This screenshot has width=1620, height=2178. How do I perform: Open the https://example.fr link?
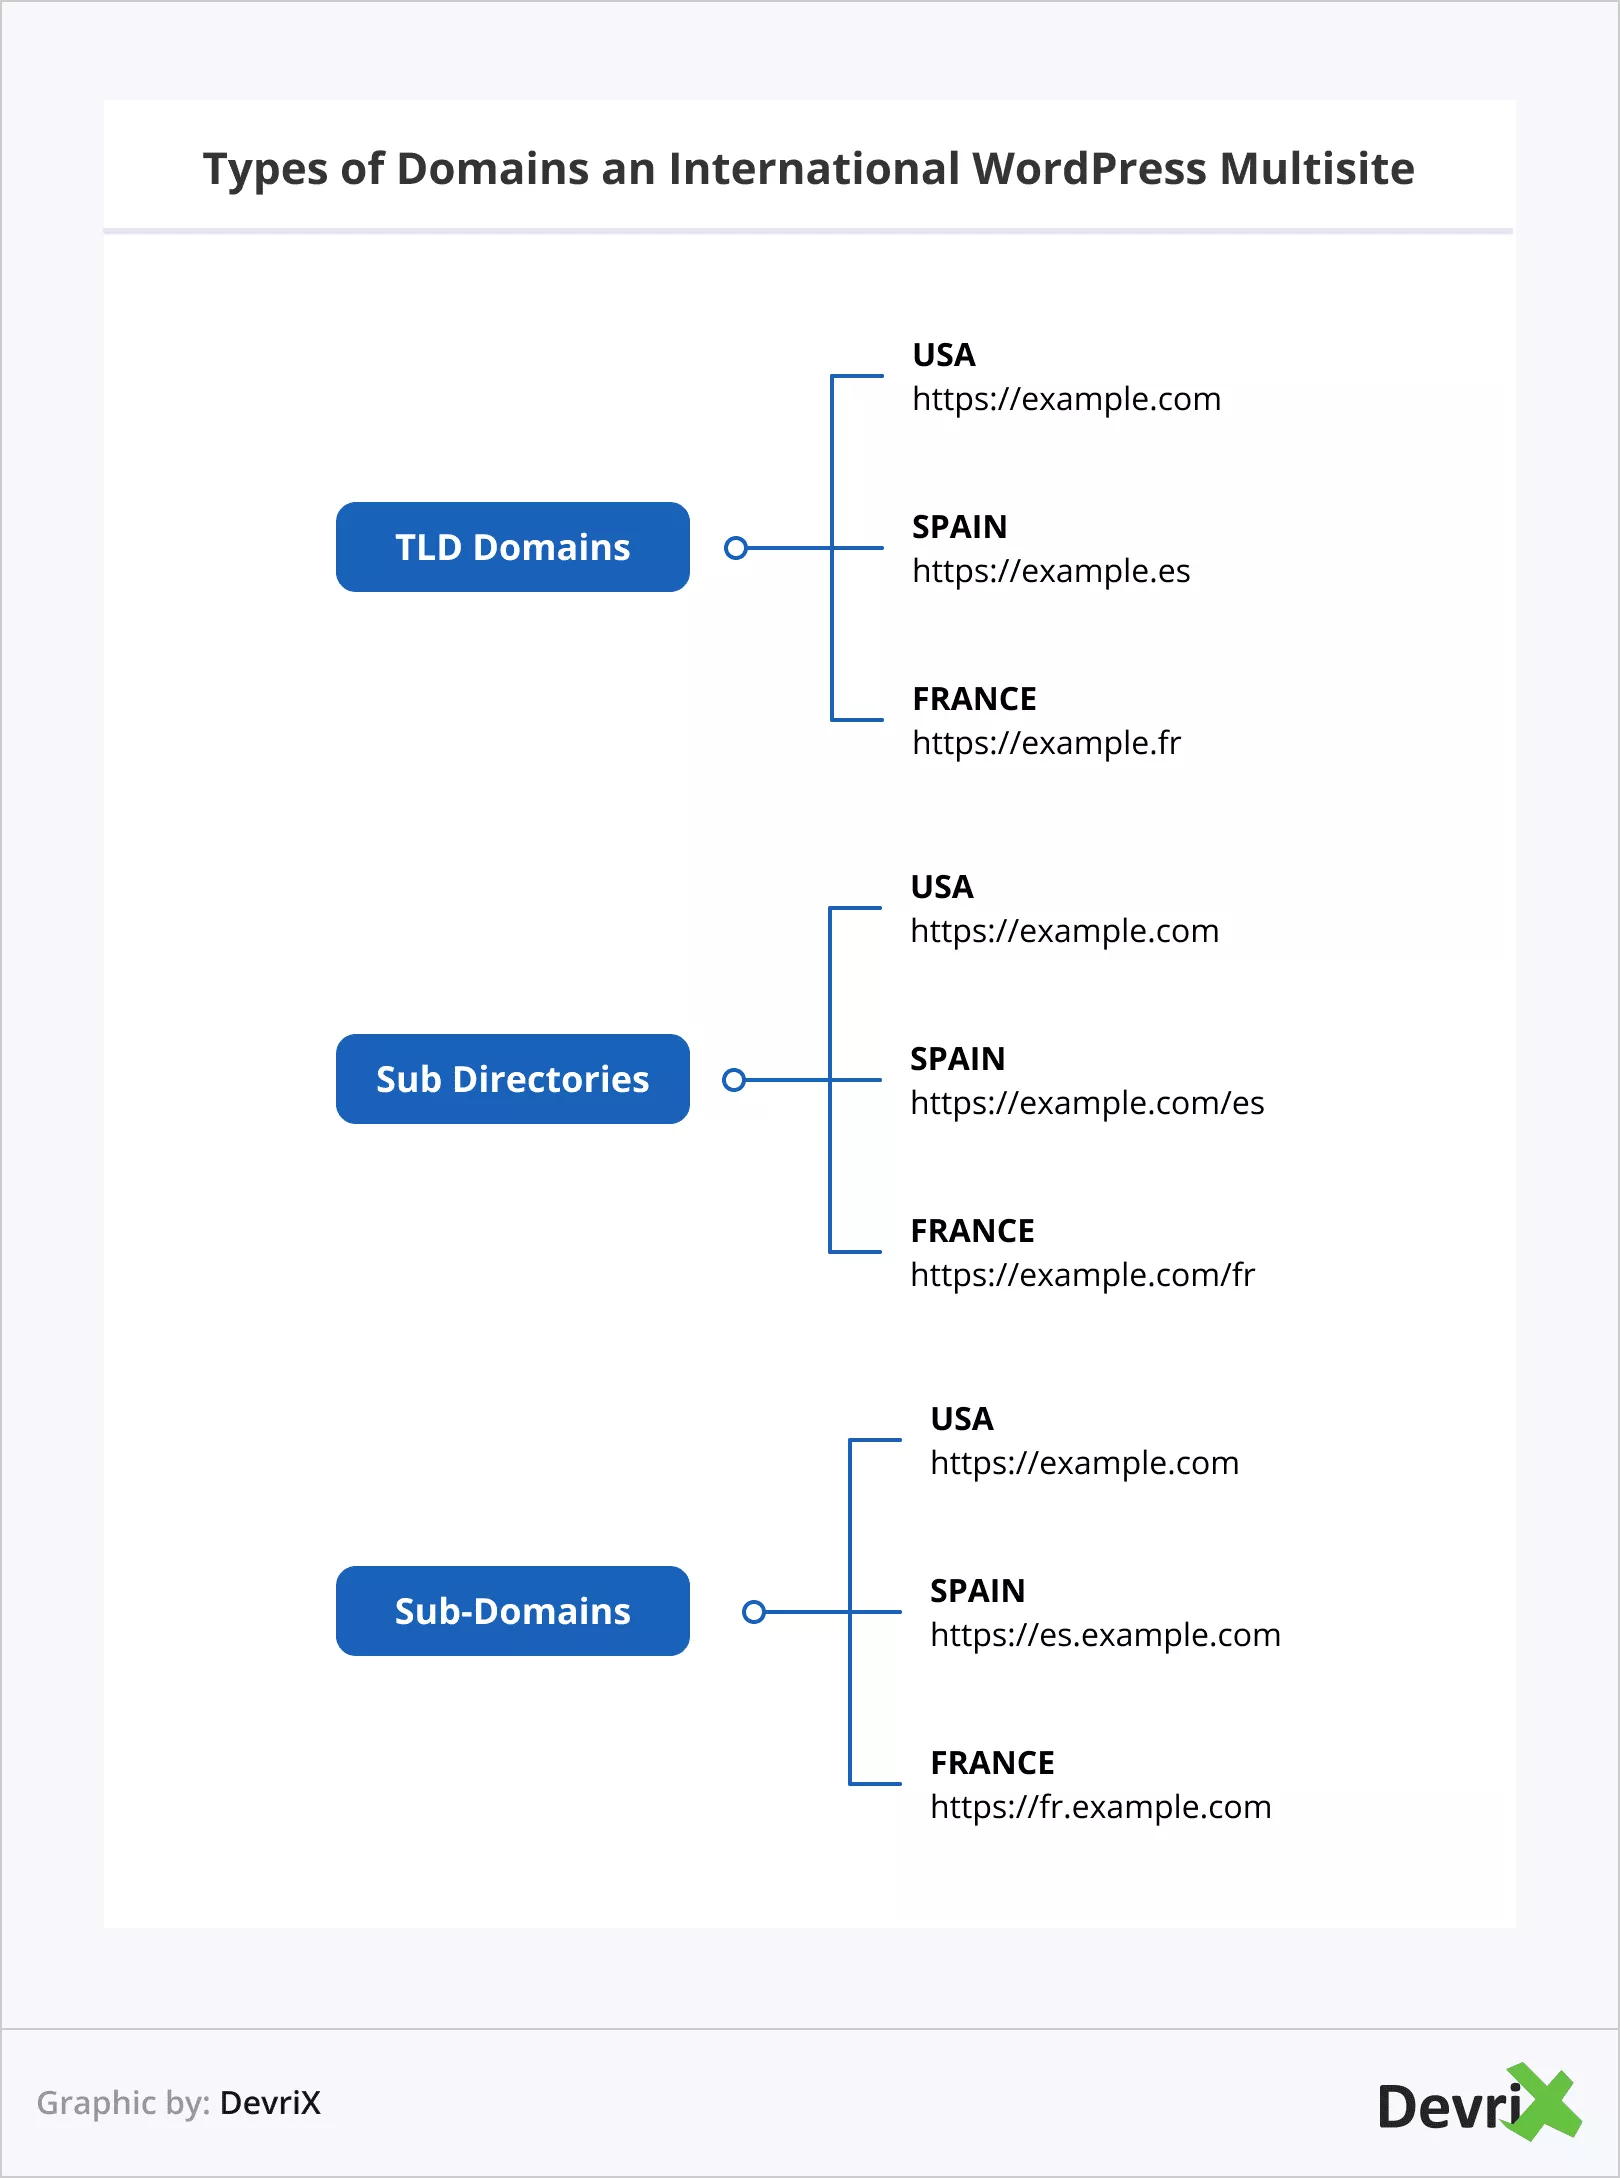[1046, 743]
